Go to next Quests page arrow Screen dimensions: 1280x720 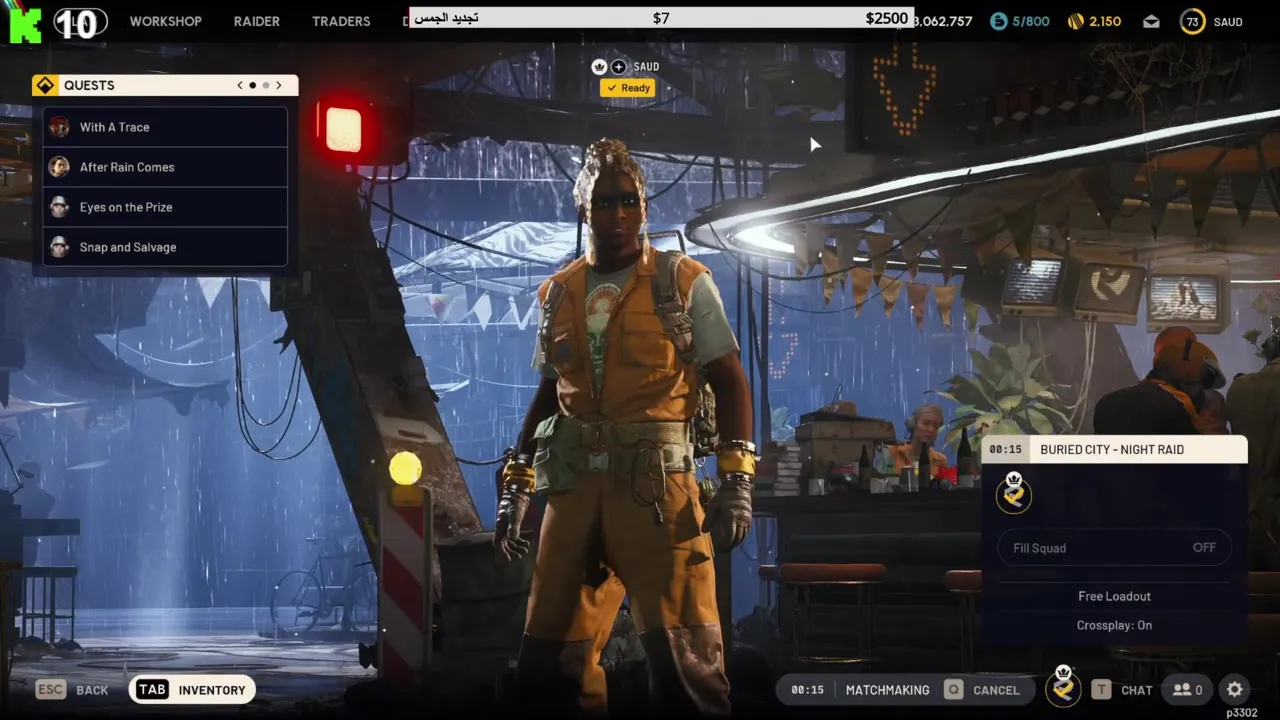tap(279, 85)
